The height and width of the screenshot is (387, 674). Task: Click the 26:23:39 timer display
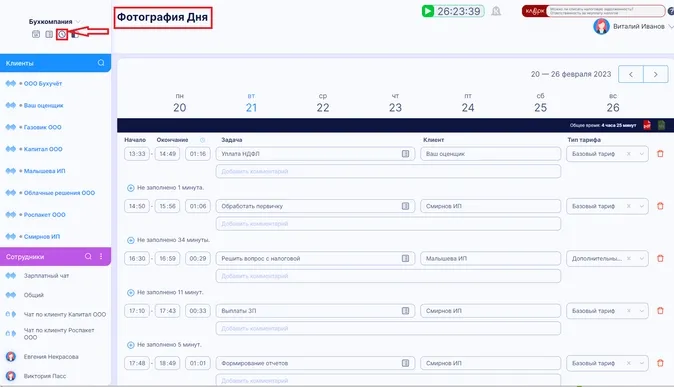point(459,11)
